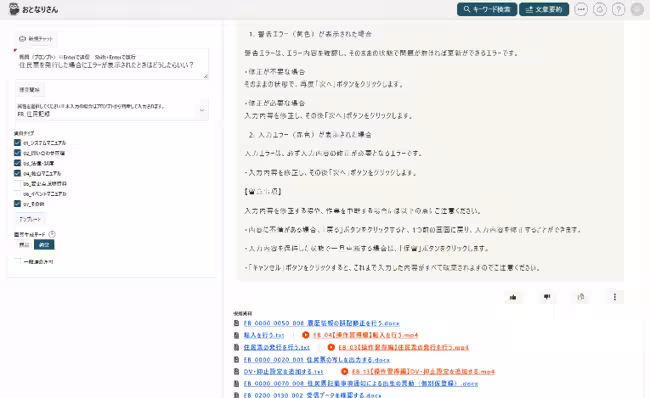Play EB_03 住民票の発行を行う.mp4 link
This screenshot has height=398, width=650.
click(x=404, y=347)
